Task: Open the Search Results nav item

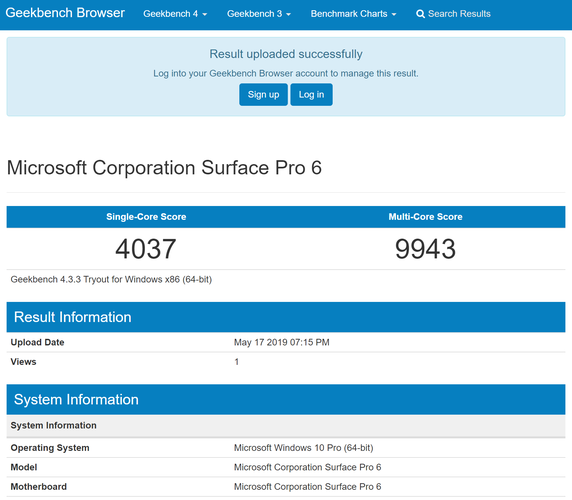Action: pyautogui.click(x=453, y=14)
